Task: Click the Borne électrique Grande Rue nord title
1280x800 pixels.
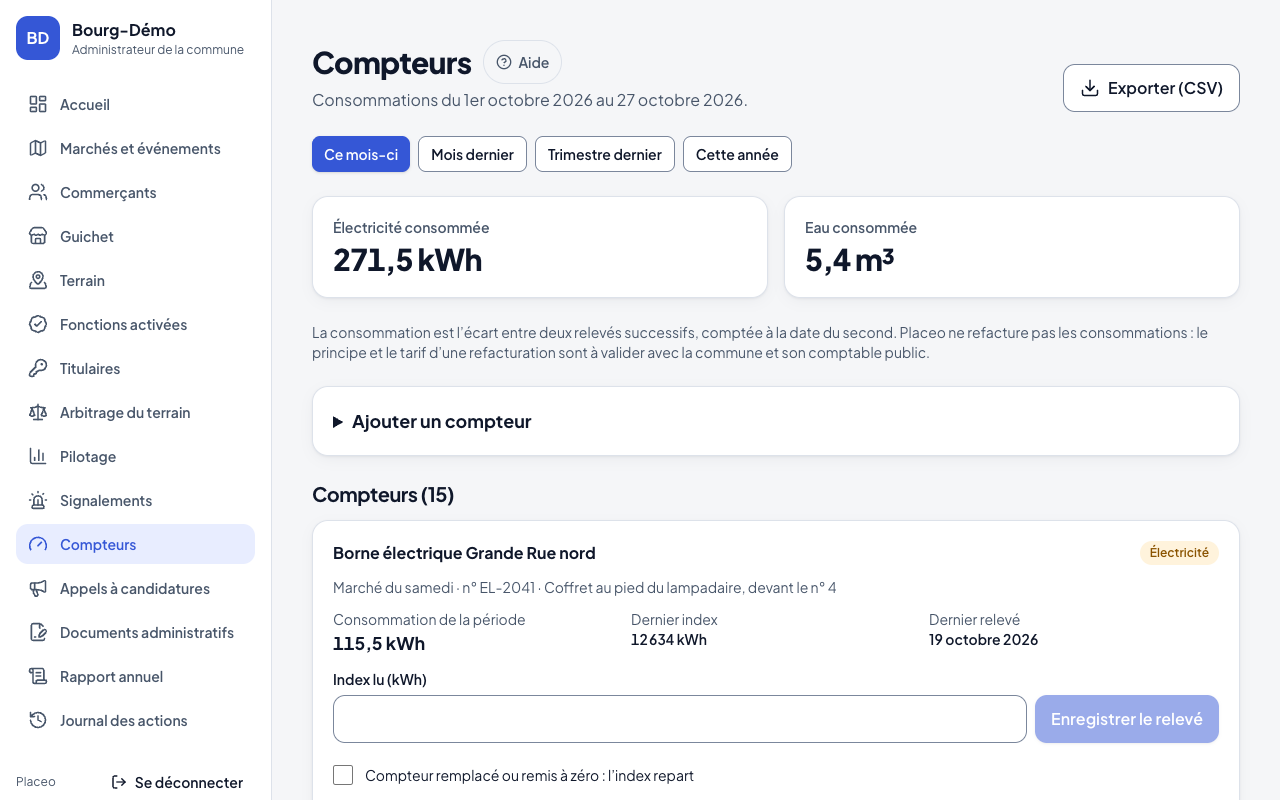Action: [x=464, y=553]
